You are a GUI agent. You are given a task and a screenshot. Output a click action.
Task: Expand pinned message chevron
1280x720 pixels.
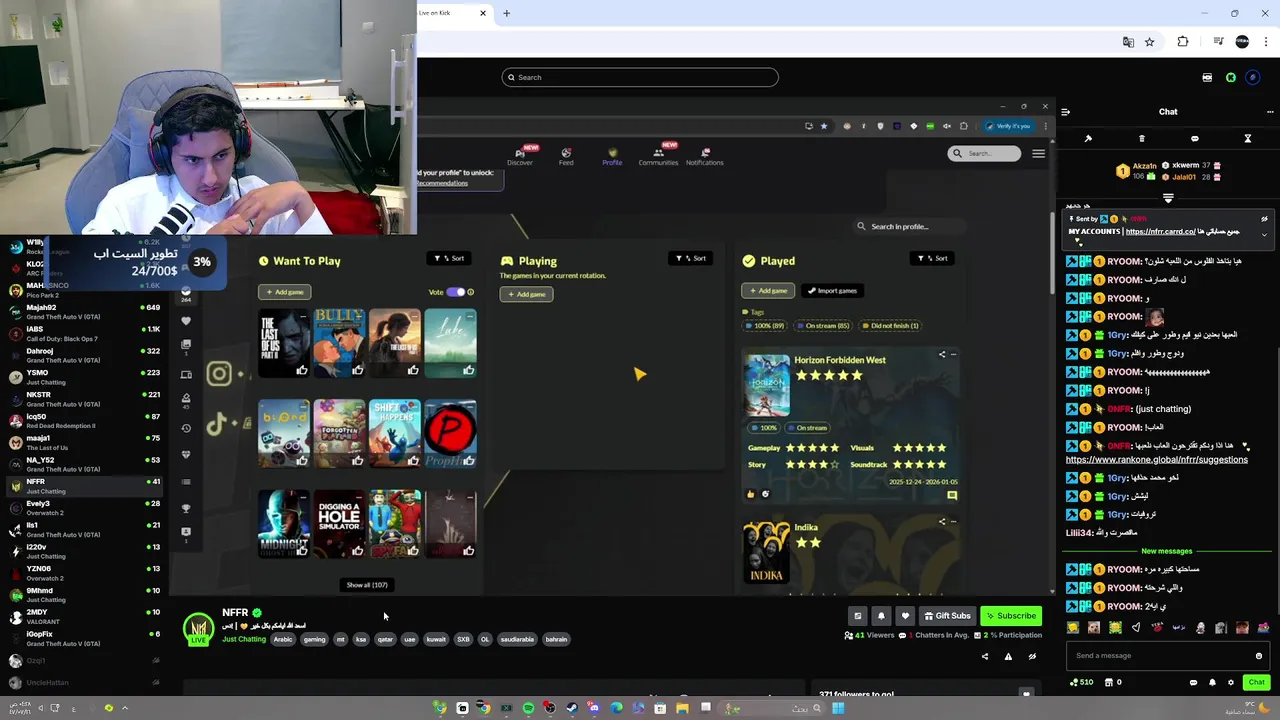pos(1264,234)
